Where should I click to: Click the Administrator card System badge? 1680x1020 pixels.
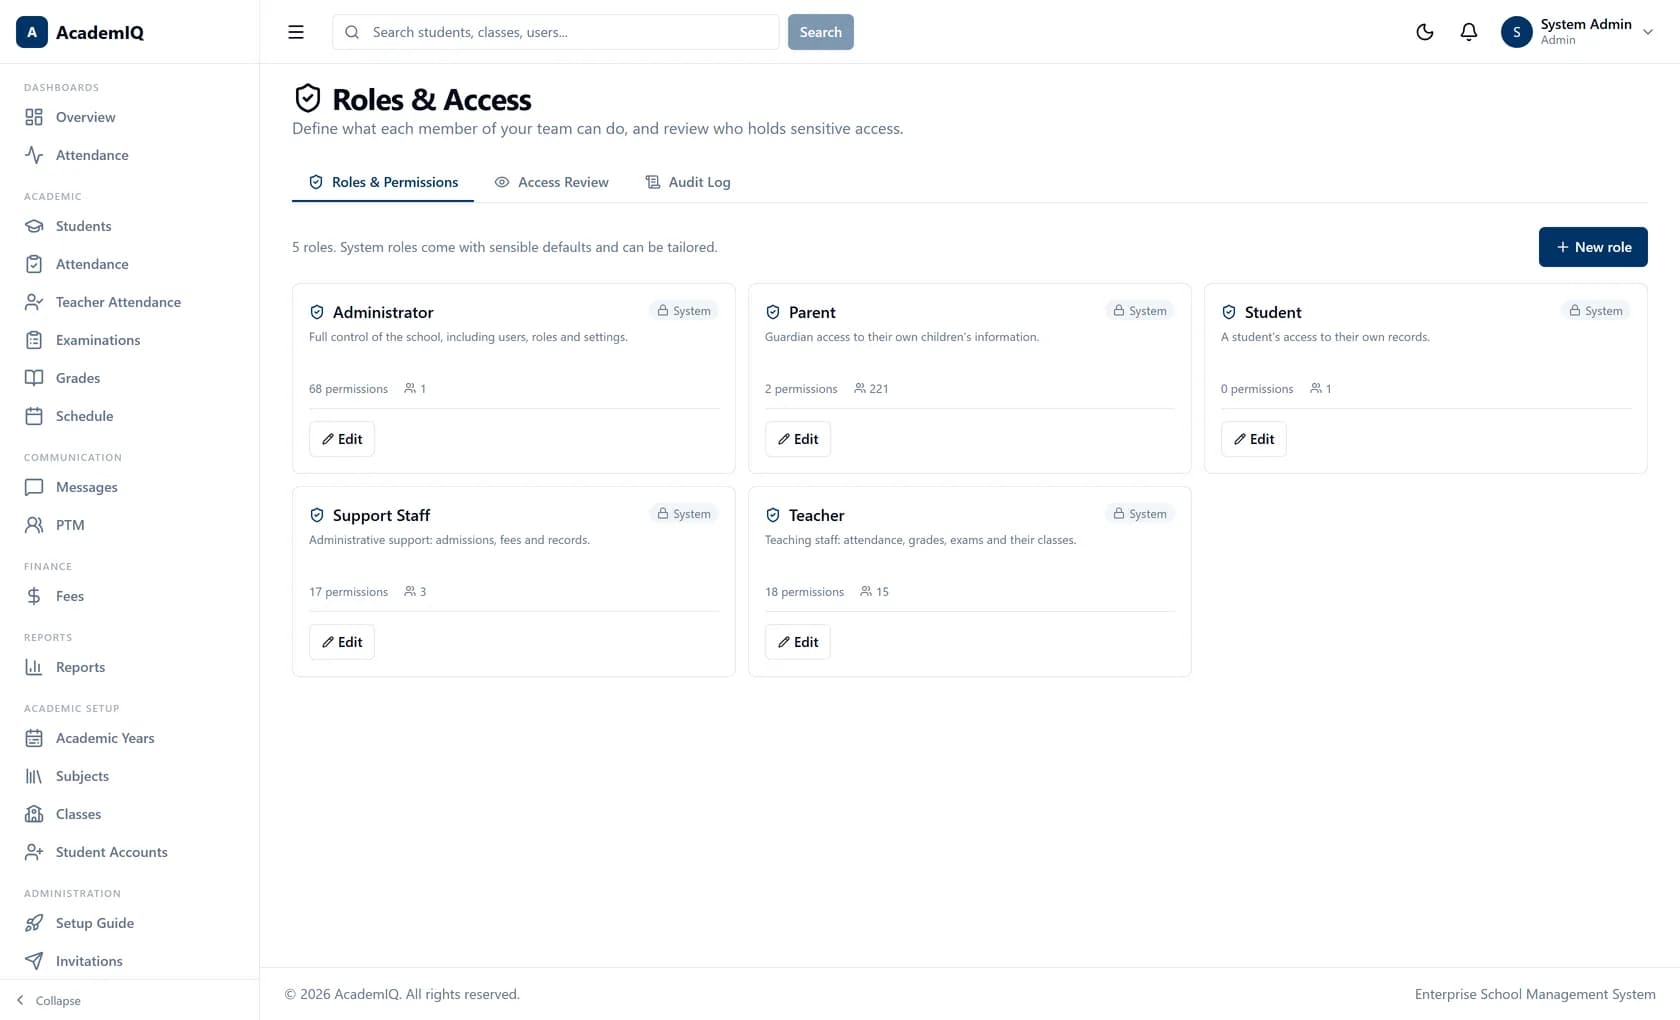click(684, 311)
